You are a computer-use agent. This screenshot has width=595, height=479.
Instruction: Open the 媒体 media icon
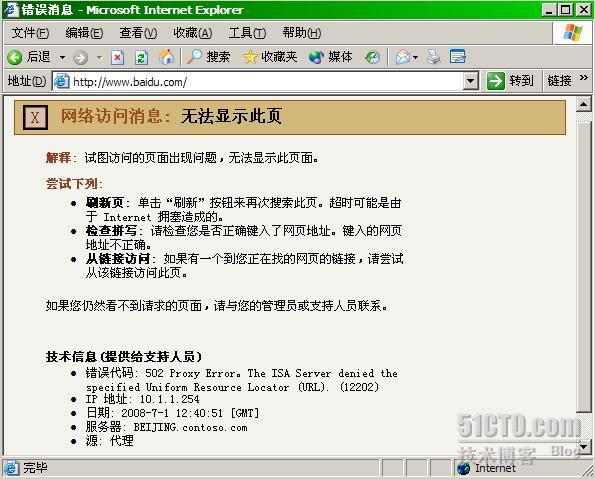(316, 57)
